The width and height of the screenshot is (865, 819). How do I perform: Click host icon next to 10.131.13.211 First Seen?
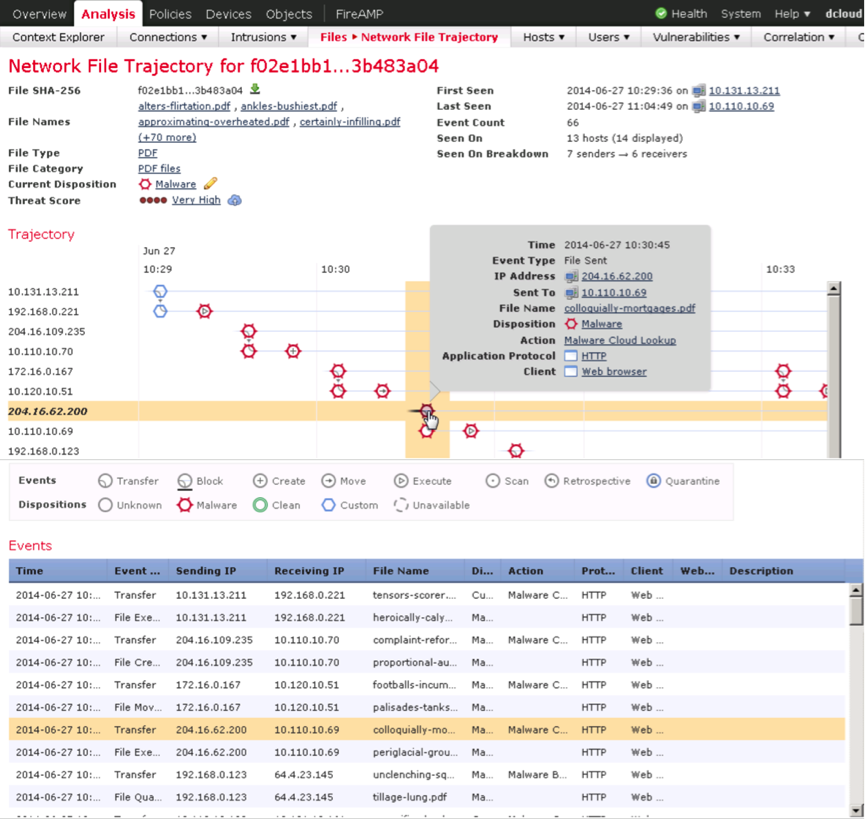pos(699,90)
